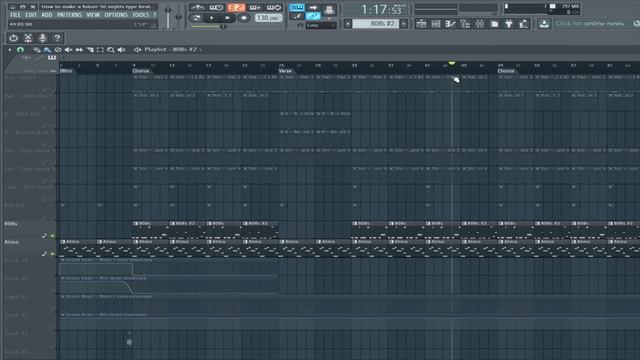Viewport: 640px width, 360px height.
Task: Select the Playback speaker tool
Action: [122, 50]
